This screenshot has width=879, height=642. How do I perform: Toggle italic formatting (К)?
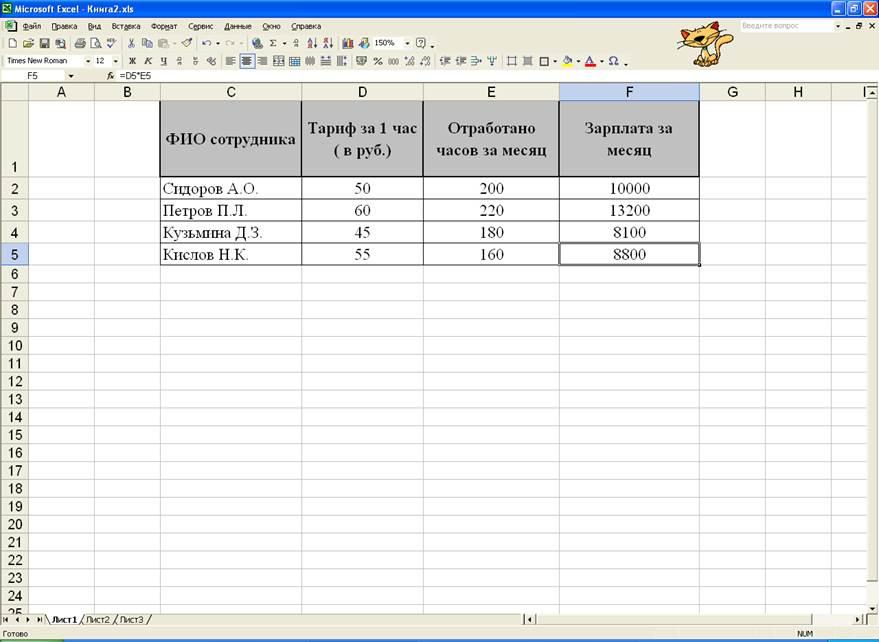(x=148, y=61)
